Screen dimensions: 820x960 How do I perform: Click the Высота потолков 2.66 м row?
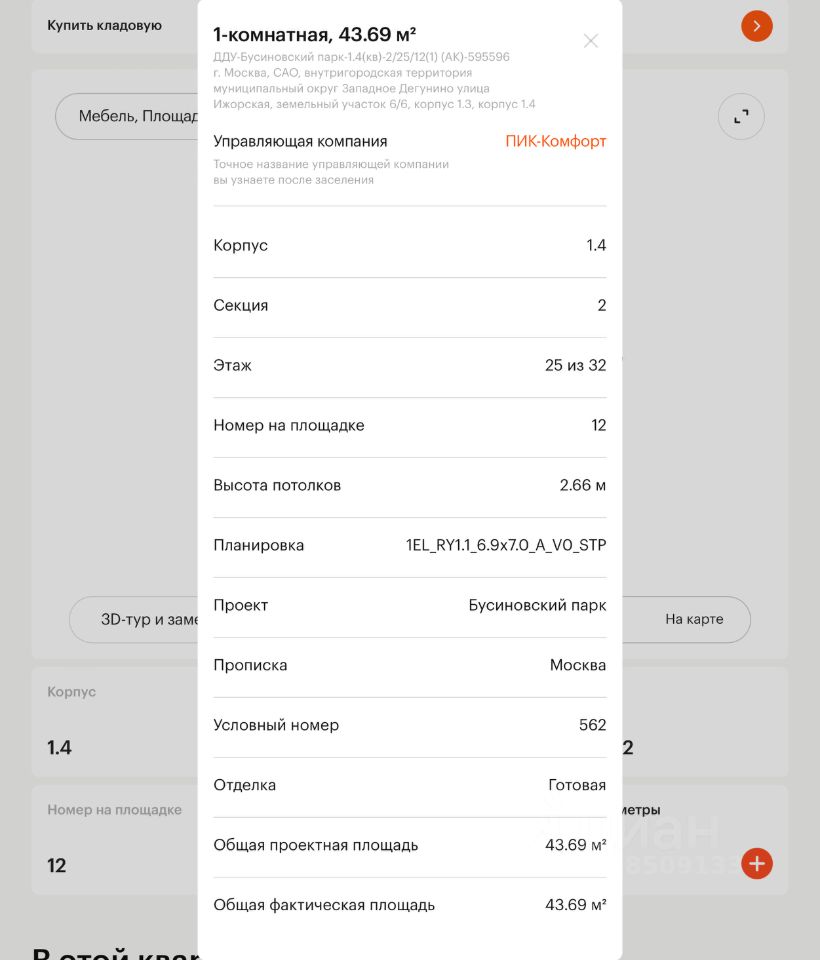click(x=409, y=486)
